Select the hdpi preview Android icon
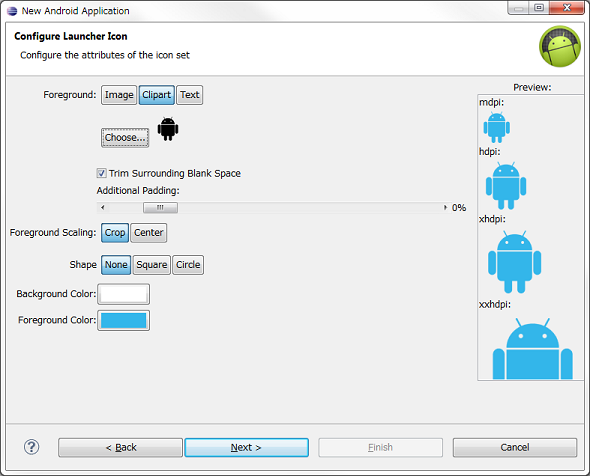The width and height of the screenshot is (590, 476). pos(506,186)
